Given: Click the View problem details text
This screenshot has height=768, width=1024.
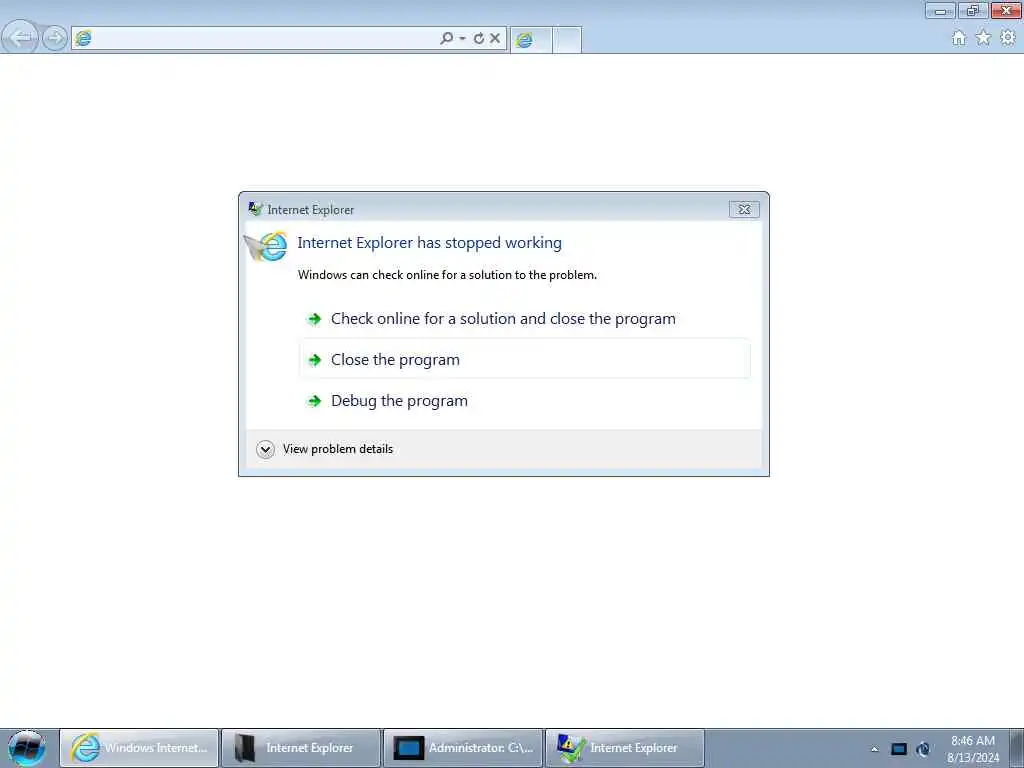Looking at the screenshot, I should (338, 449).
